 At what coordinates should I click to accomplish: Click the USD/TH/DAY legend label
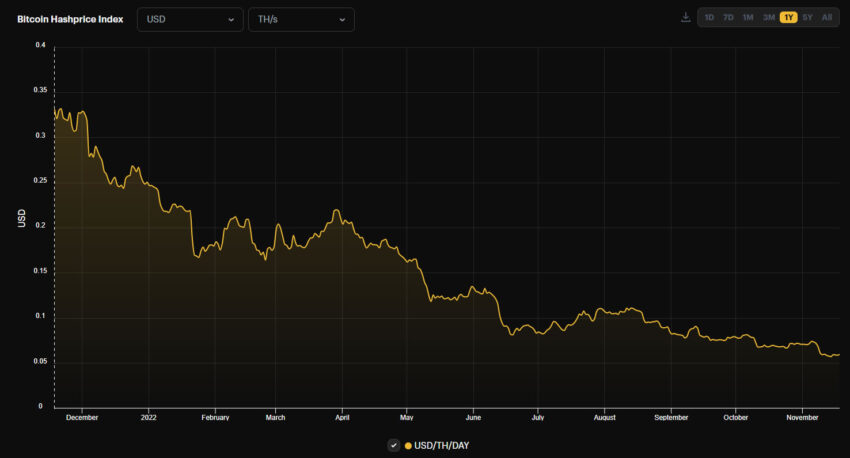click(x=441, y=446)
